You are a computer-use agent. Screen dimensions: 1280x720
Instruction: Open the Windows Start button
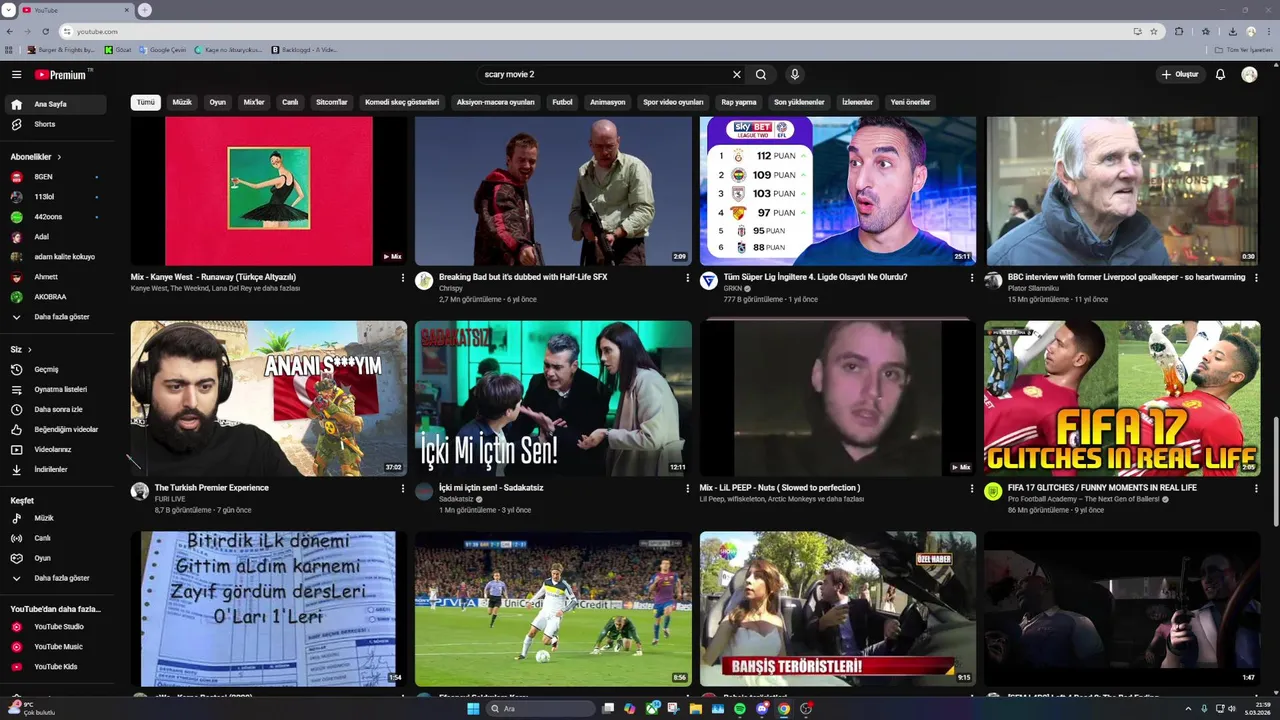473,709
